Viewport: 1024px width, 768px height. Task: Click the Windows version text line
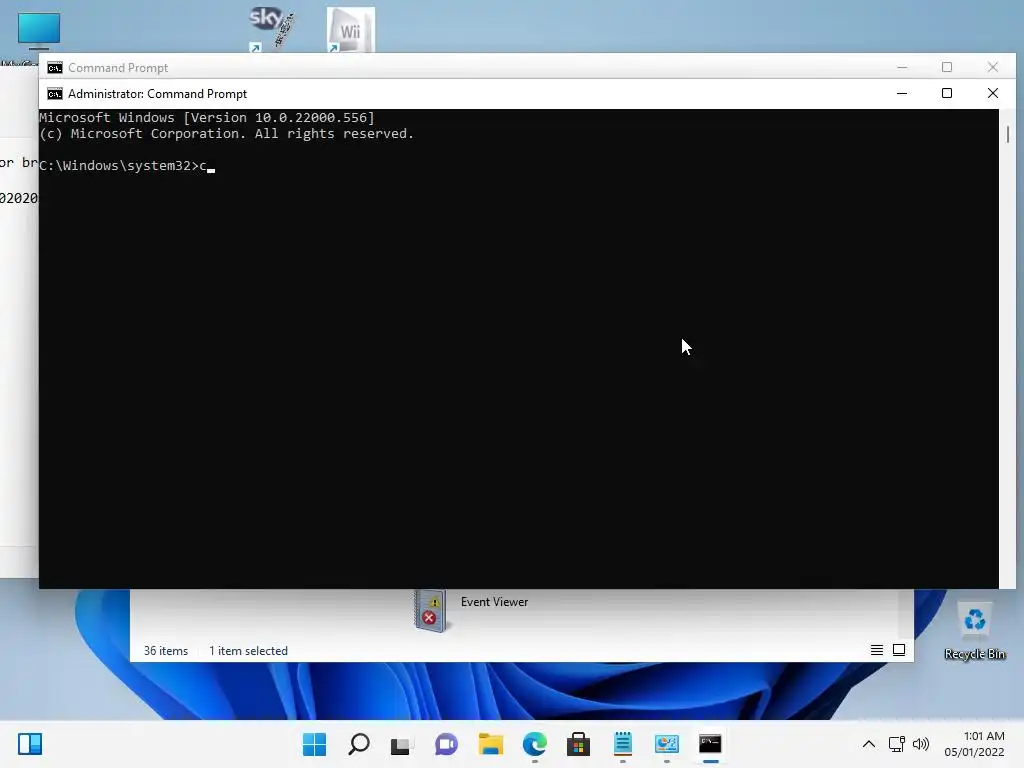pos(207,118)
